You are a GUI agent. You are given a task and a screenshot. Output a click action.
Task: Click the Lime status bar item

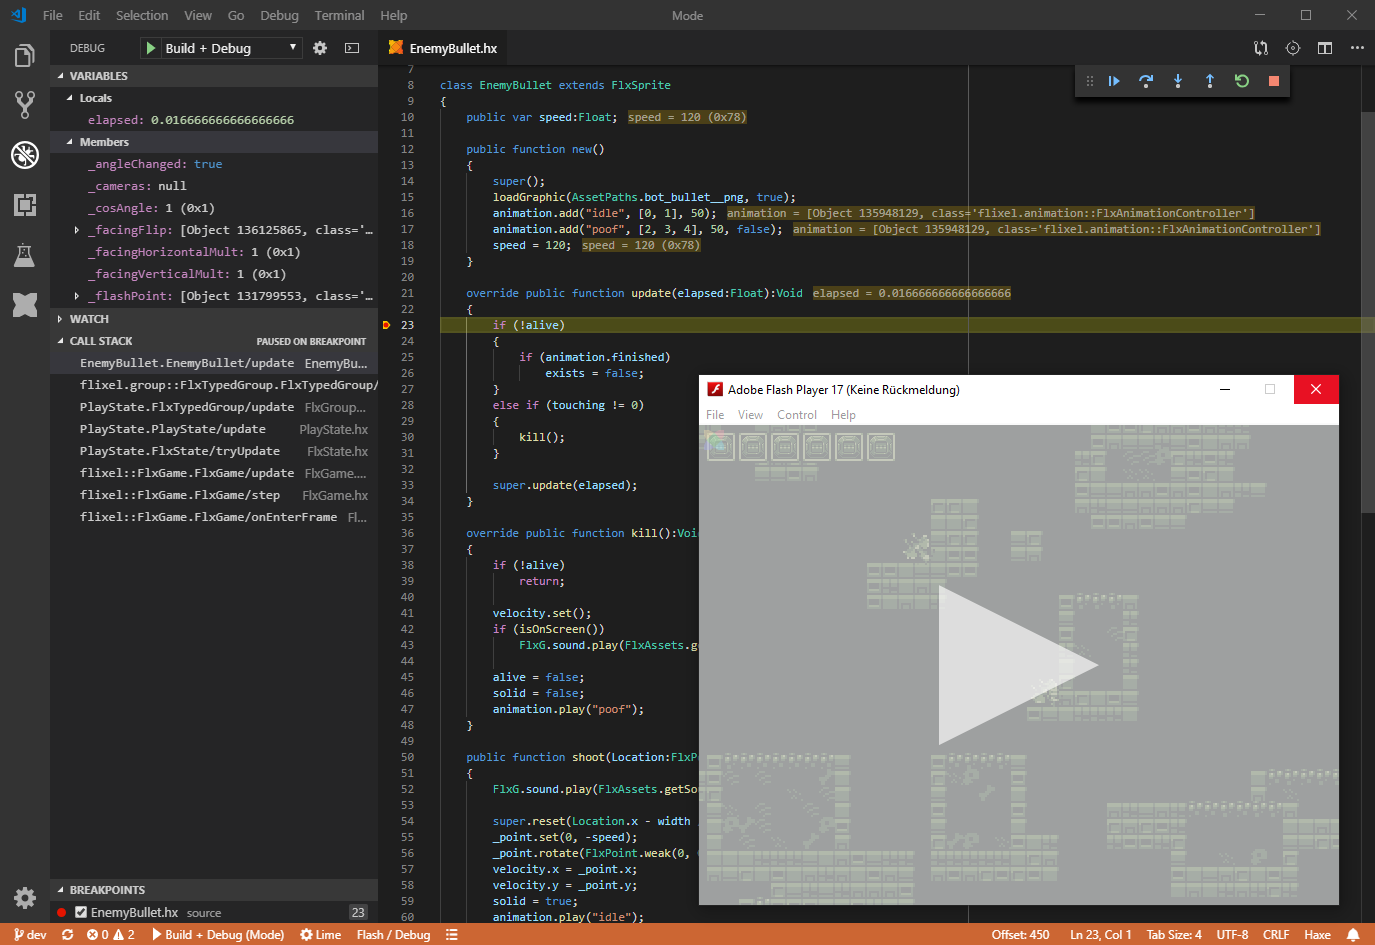[321, 935]
